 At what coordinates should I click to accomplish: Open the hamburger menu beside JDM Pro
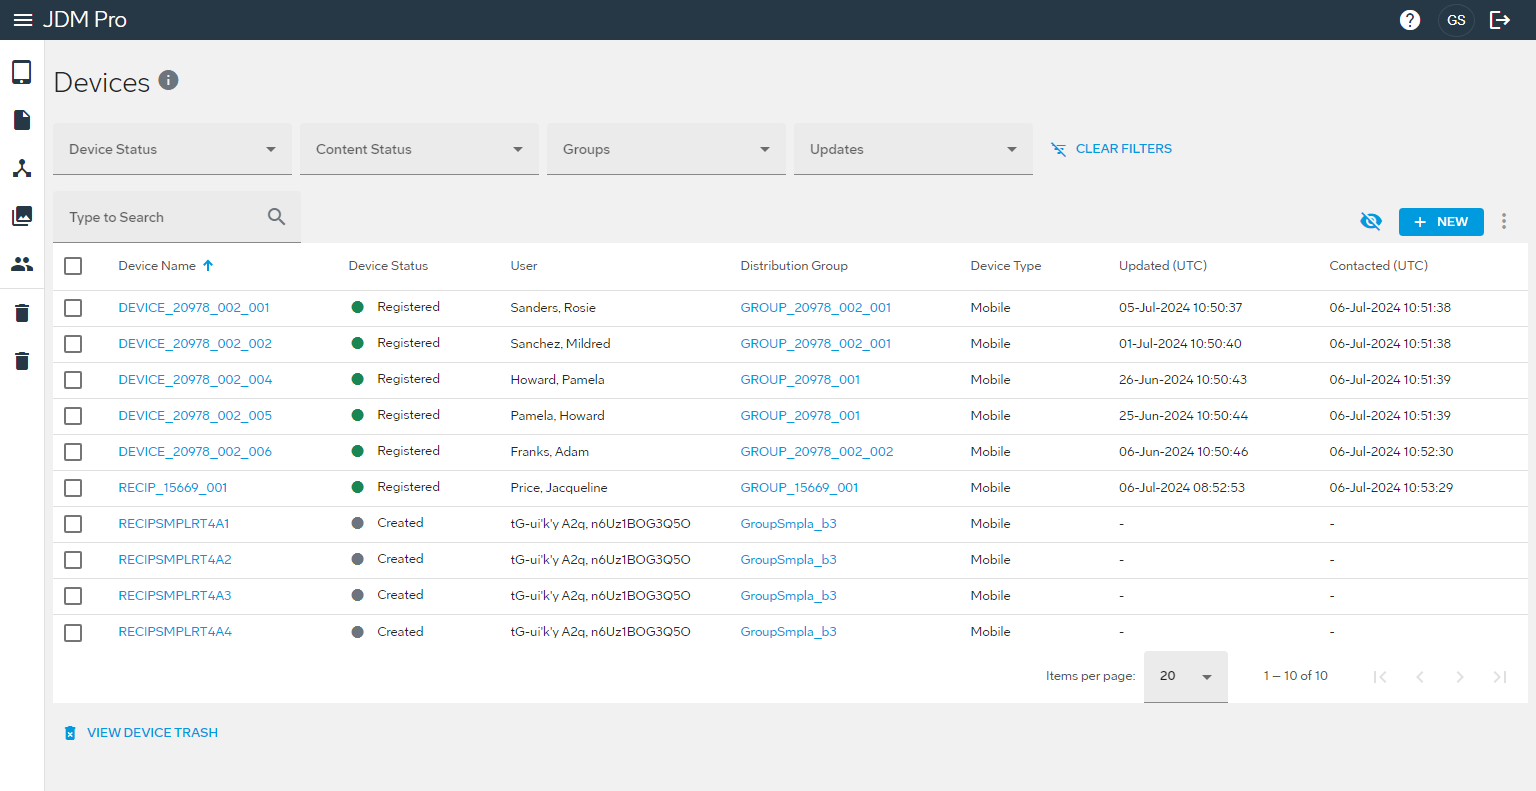tap(22, 20)
